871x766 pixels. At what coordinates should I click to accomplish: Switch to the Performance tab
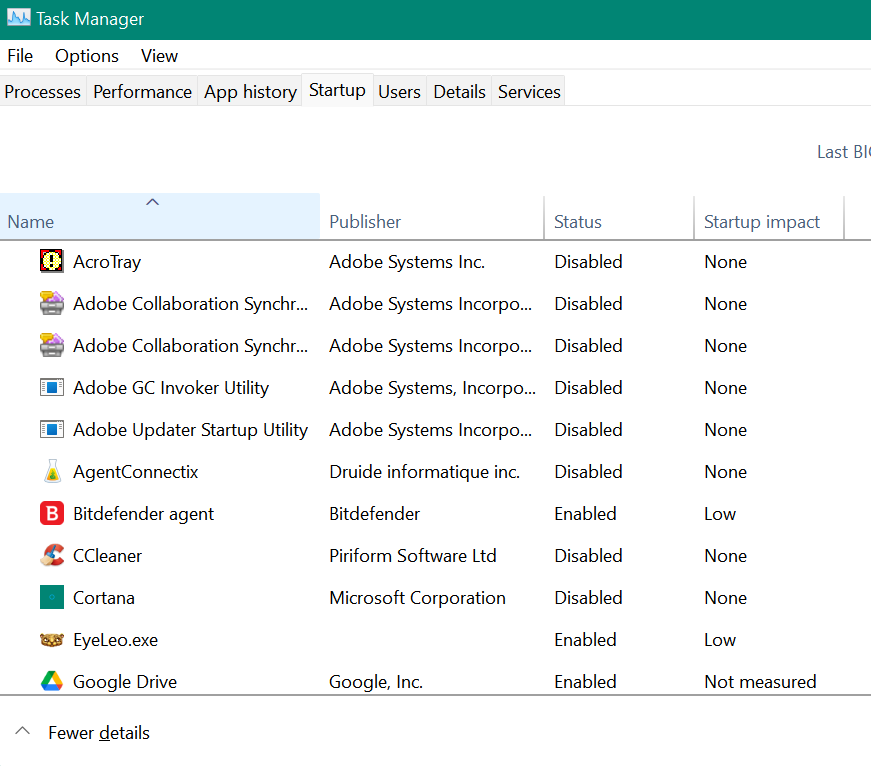(x=142, y=91)
